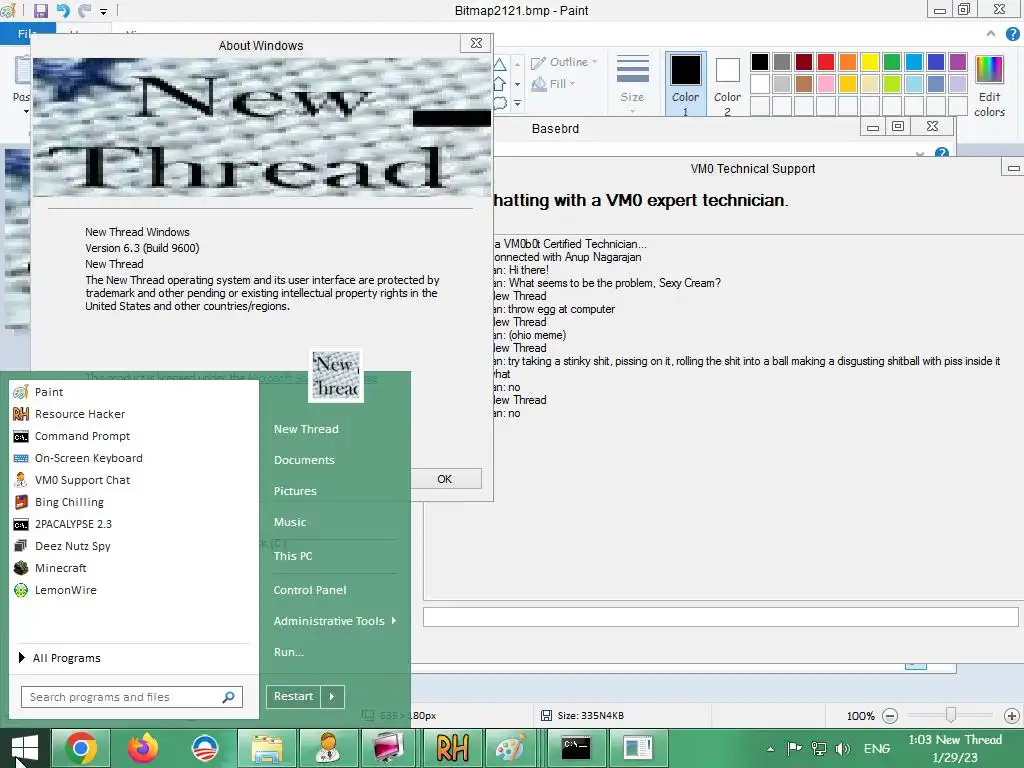The width and height of the screenshot is (1024, 768).
Task: Click the VM0 chat message input field
Action: [721, 616]
